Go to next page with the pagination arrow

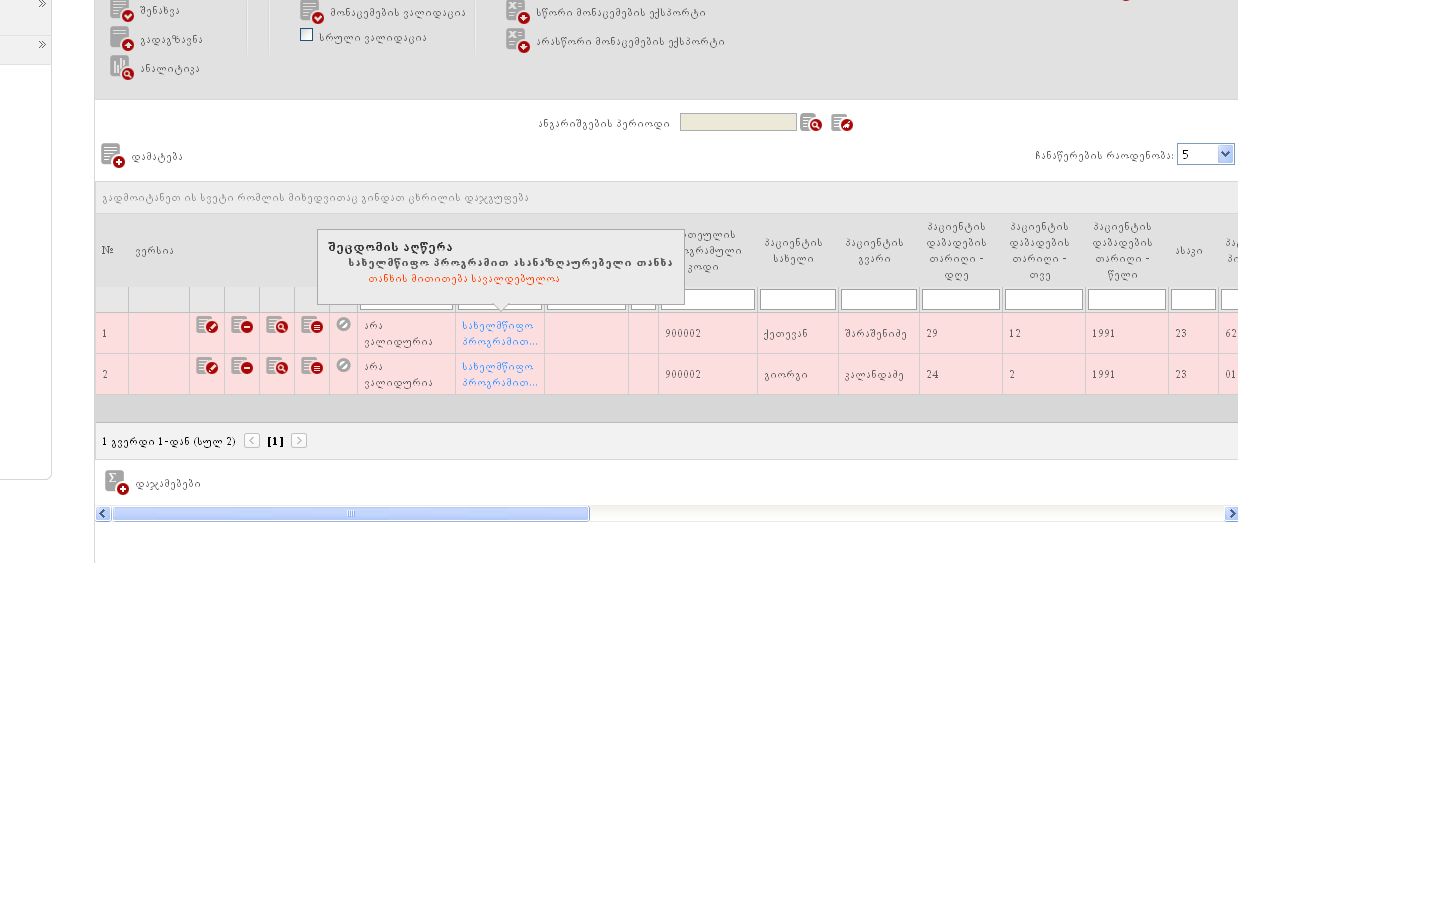coord(299,441)
